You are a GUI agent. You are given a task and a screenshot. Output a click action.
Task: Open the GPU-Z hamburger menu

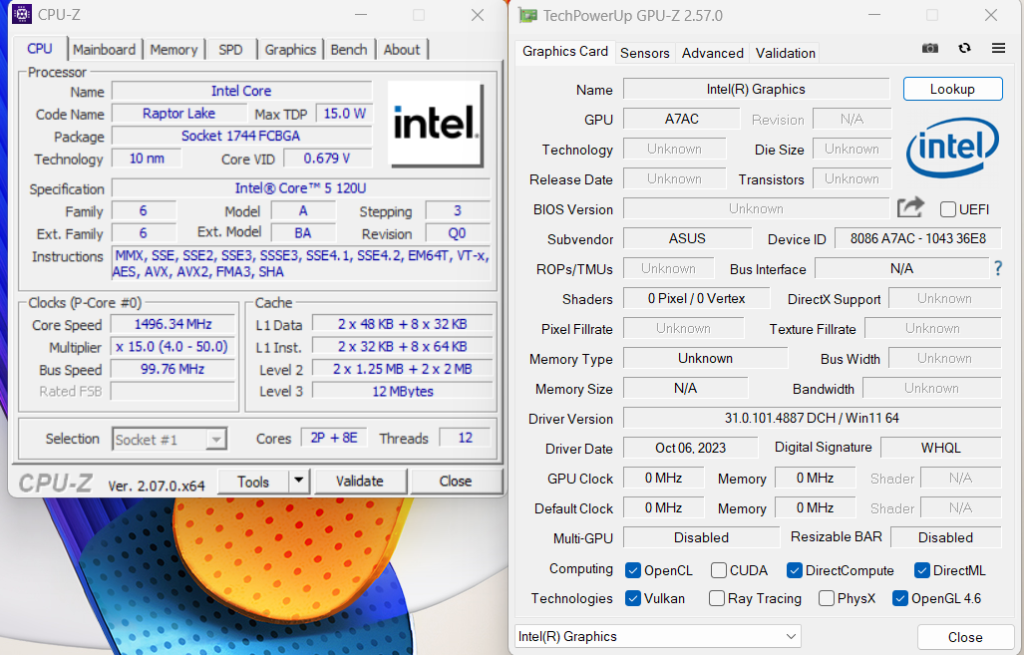click(x=998, y=48)
